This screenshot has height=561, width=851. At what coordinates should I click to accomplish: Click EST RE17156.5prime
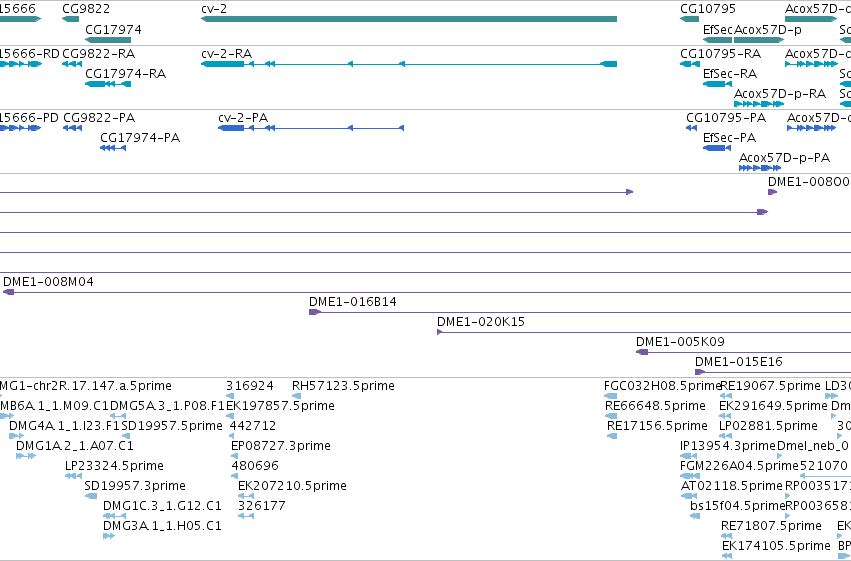(x=657, y=426)
